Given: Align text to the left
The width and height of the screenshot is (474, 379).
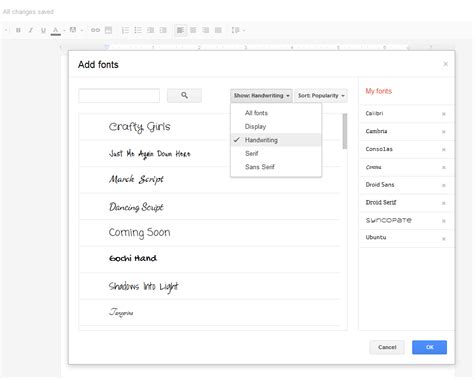Looking at the screenshot, I should (x=180, y=30).
